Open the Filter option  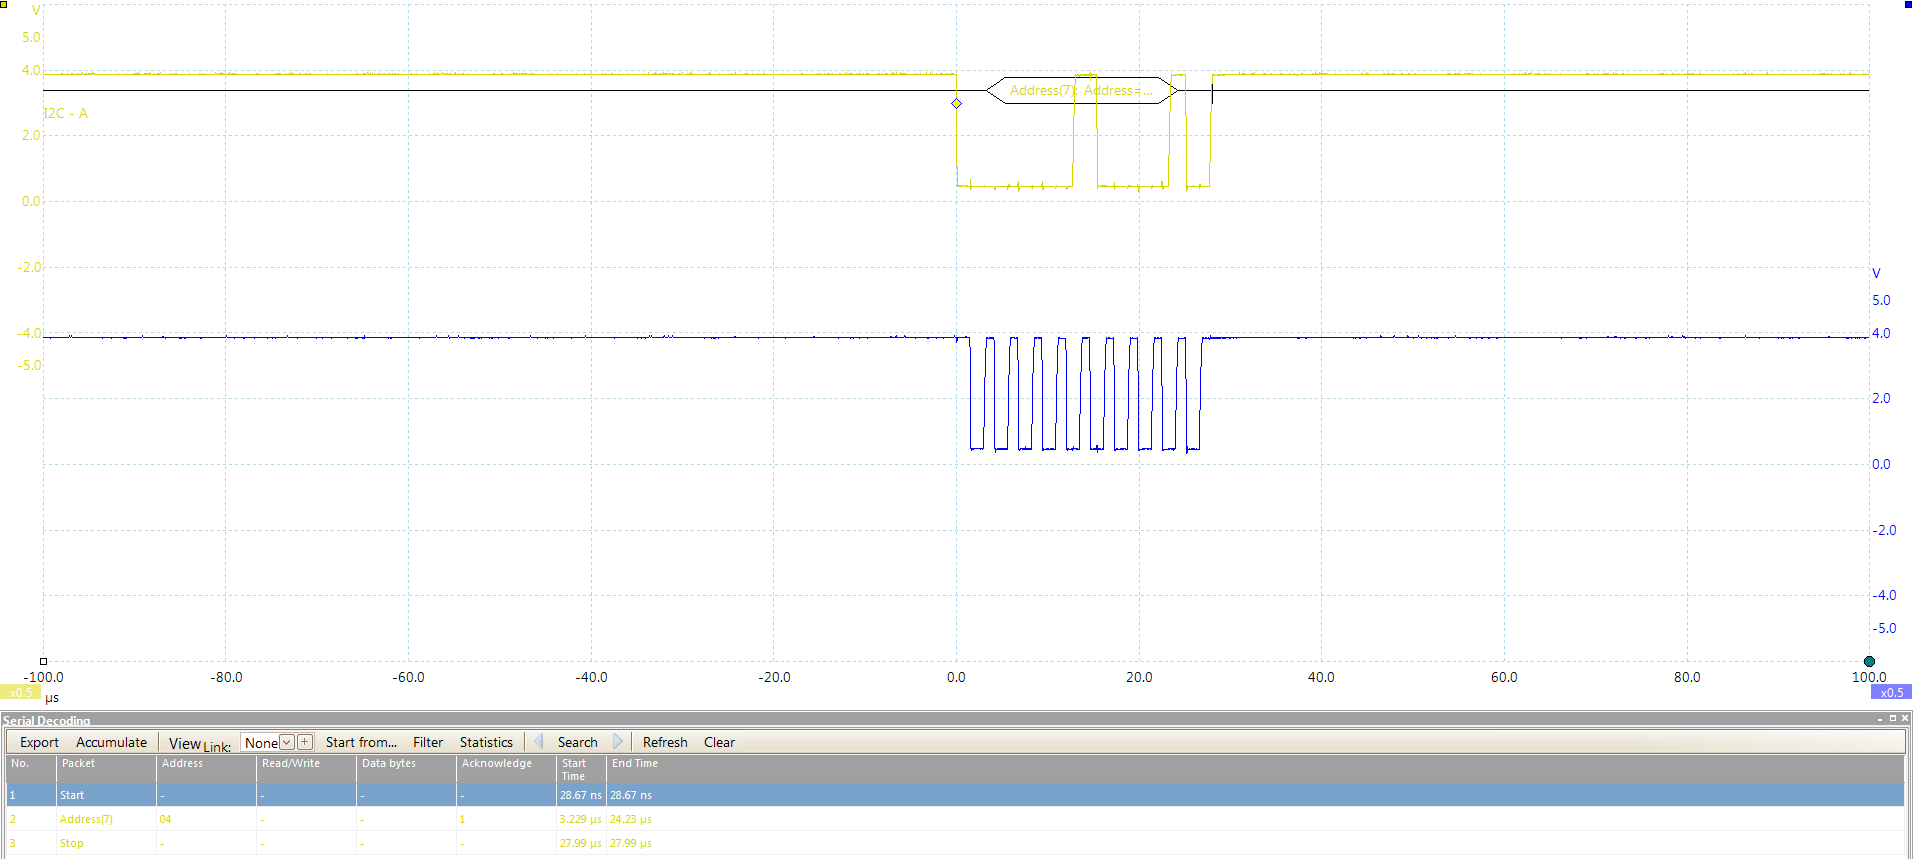coord(428,742)
